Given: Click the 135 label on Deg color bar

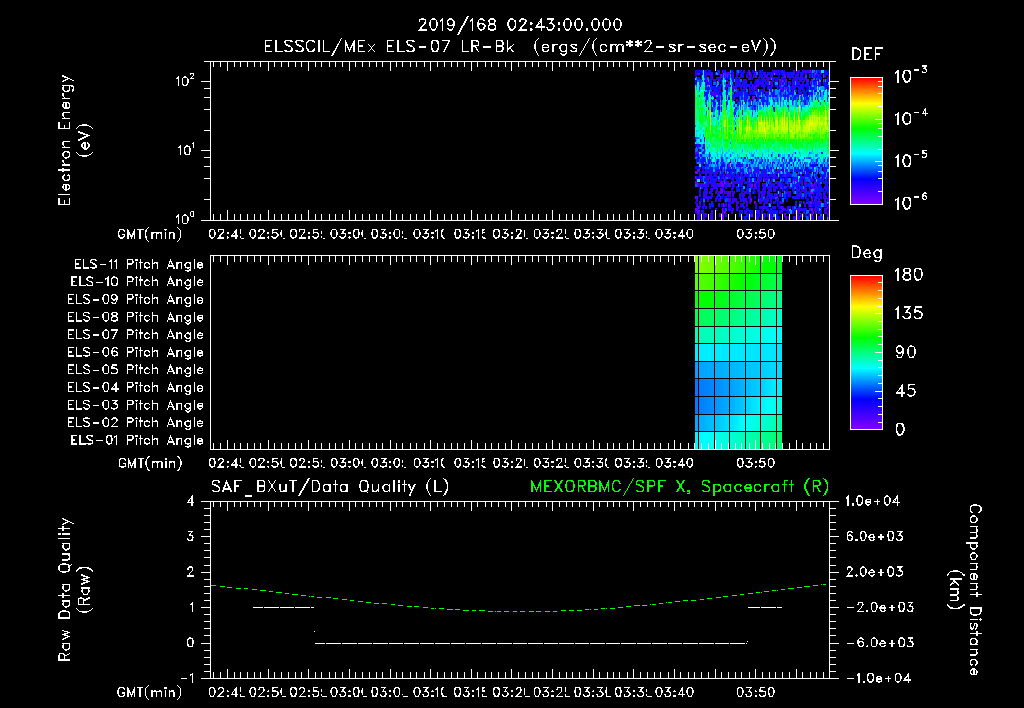Looking at the screenshot, I should click(x=908, y=314).
